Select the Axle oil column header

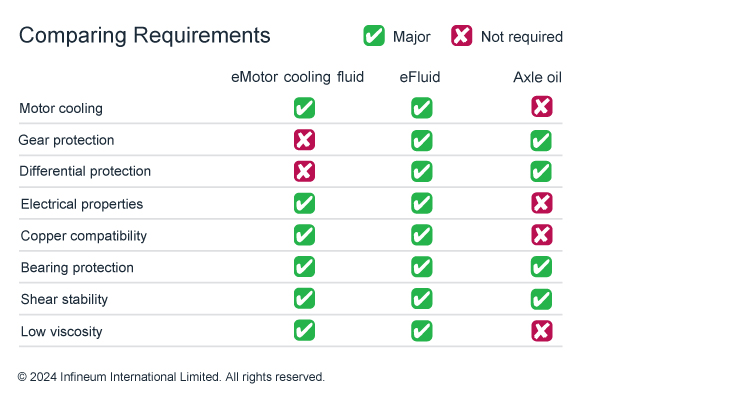tap(538, 77)
